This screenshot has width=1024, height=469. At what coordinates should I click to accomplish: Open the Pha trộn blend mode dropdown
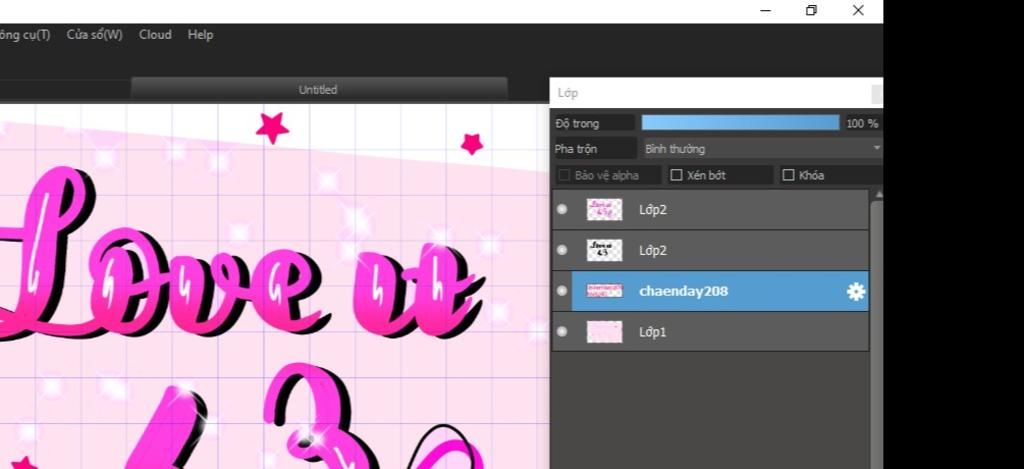[761, 149]
